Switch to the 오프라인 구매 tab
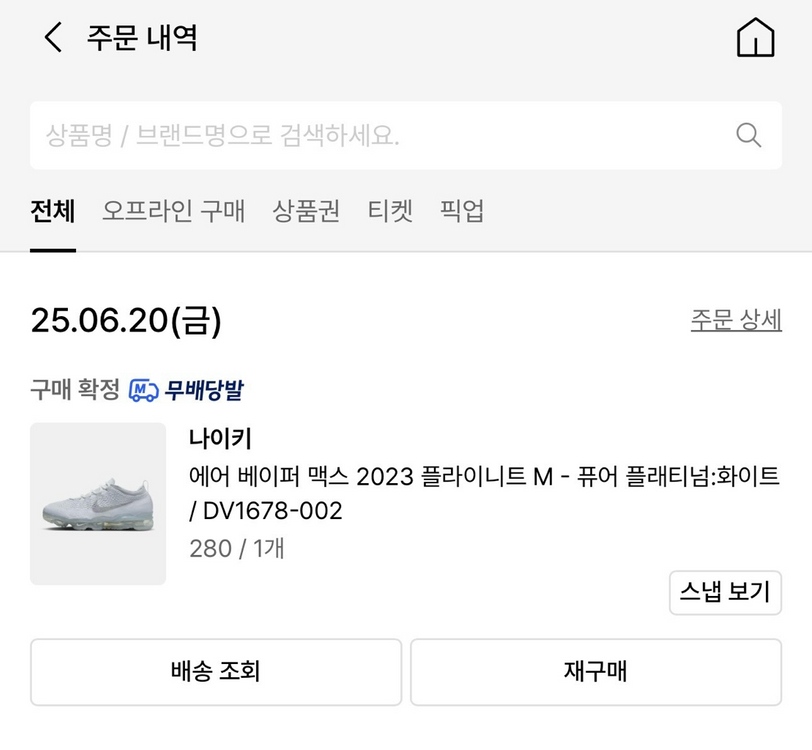 coord(175,210)
